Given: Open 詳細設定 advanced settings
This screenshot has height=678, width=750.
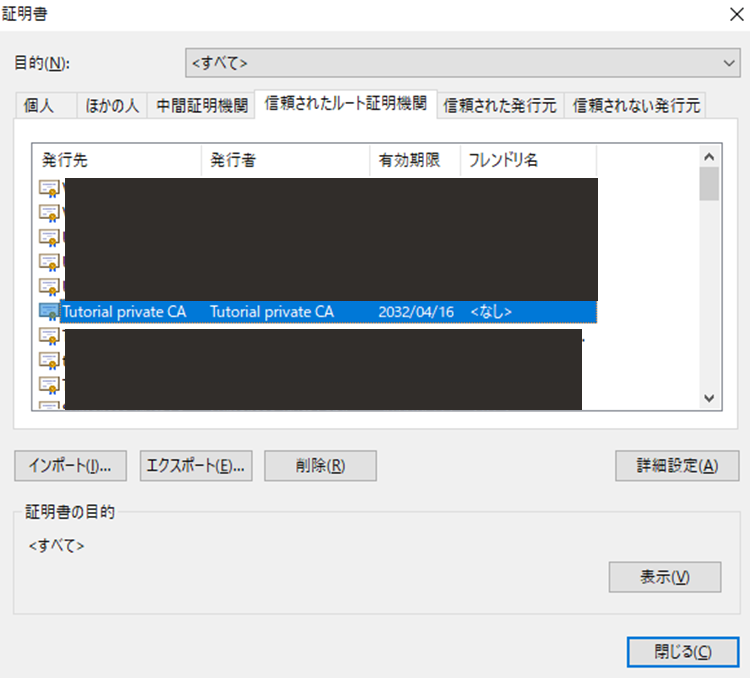Looking at the screenshot, I should pyautogui.click(x=677, y=465).
